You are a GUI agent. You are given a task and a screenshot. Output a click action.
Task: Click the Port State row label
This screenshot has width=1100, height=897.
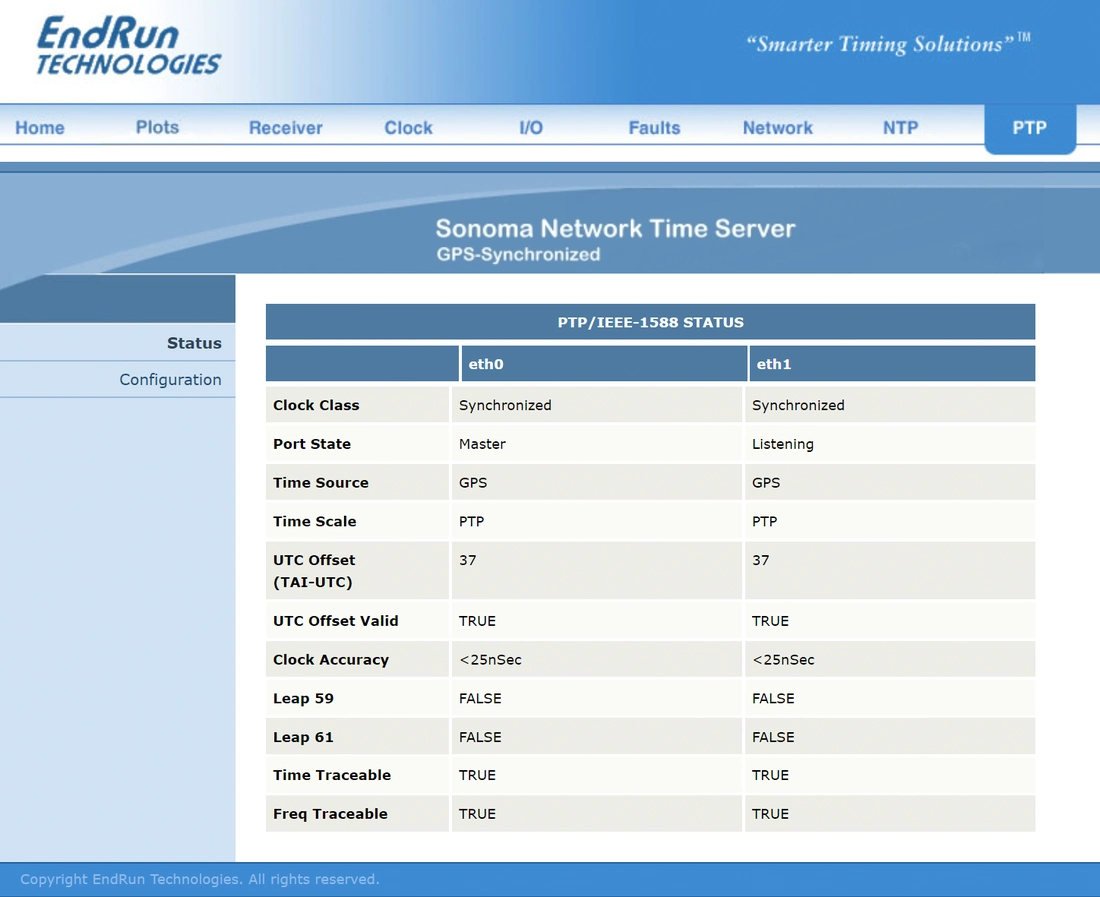pos(312,444)
